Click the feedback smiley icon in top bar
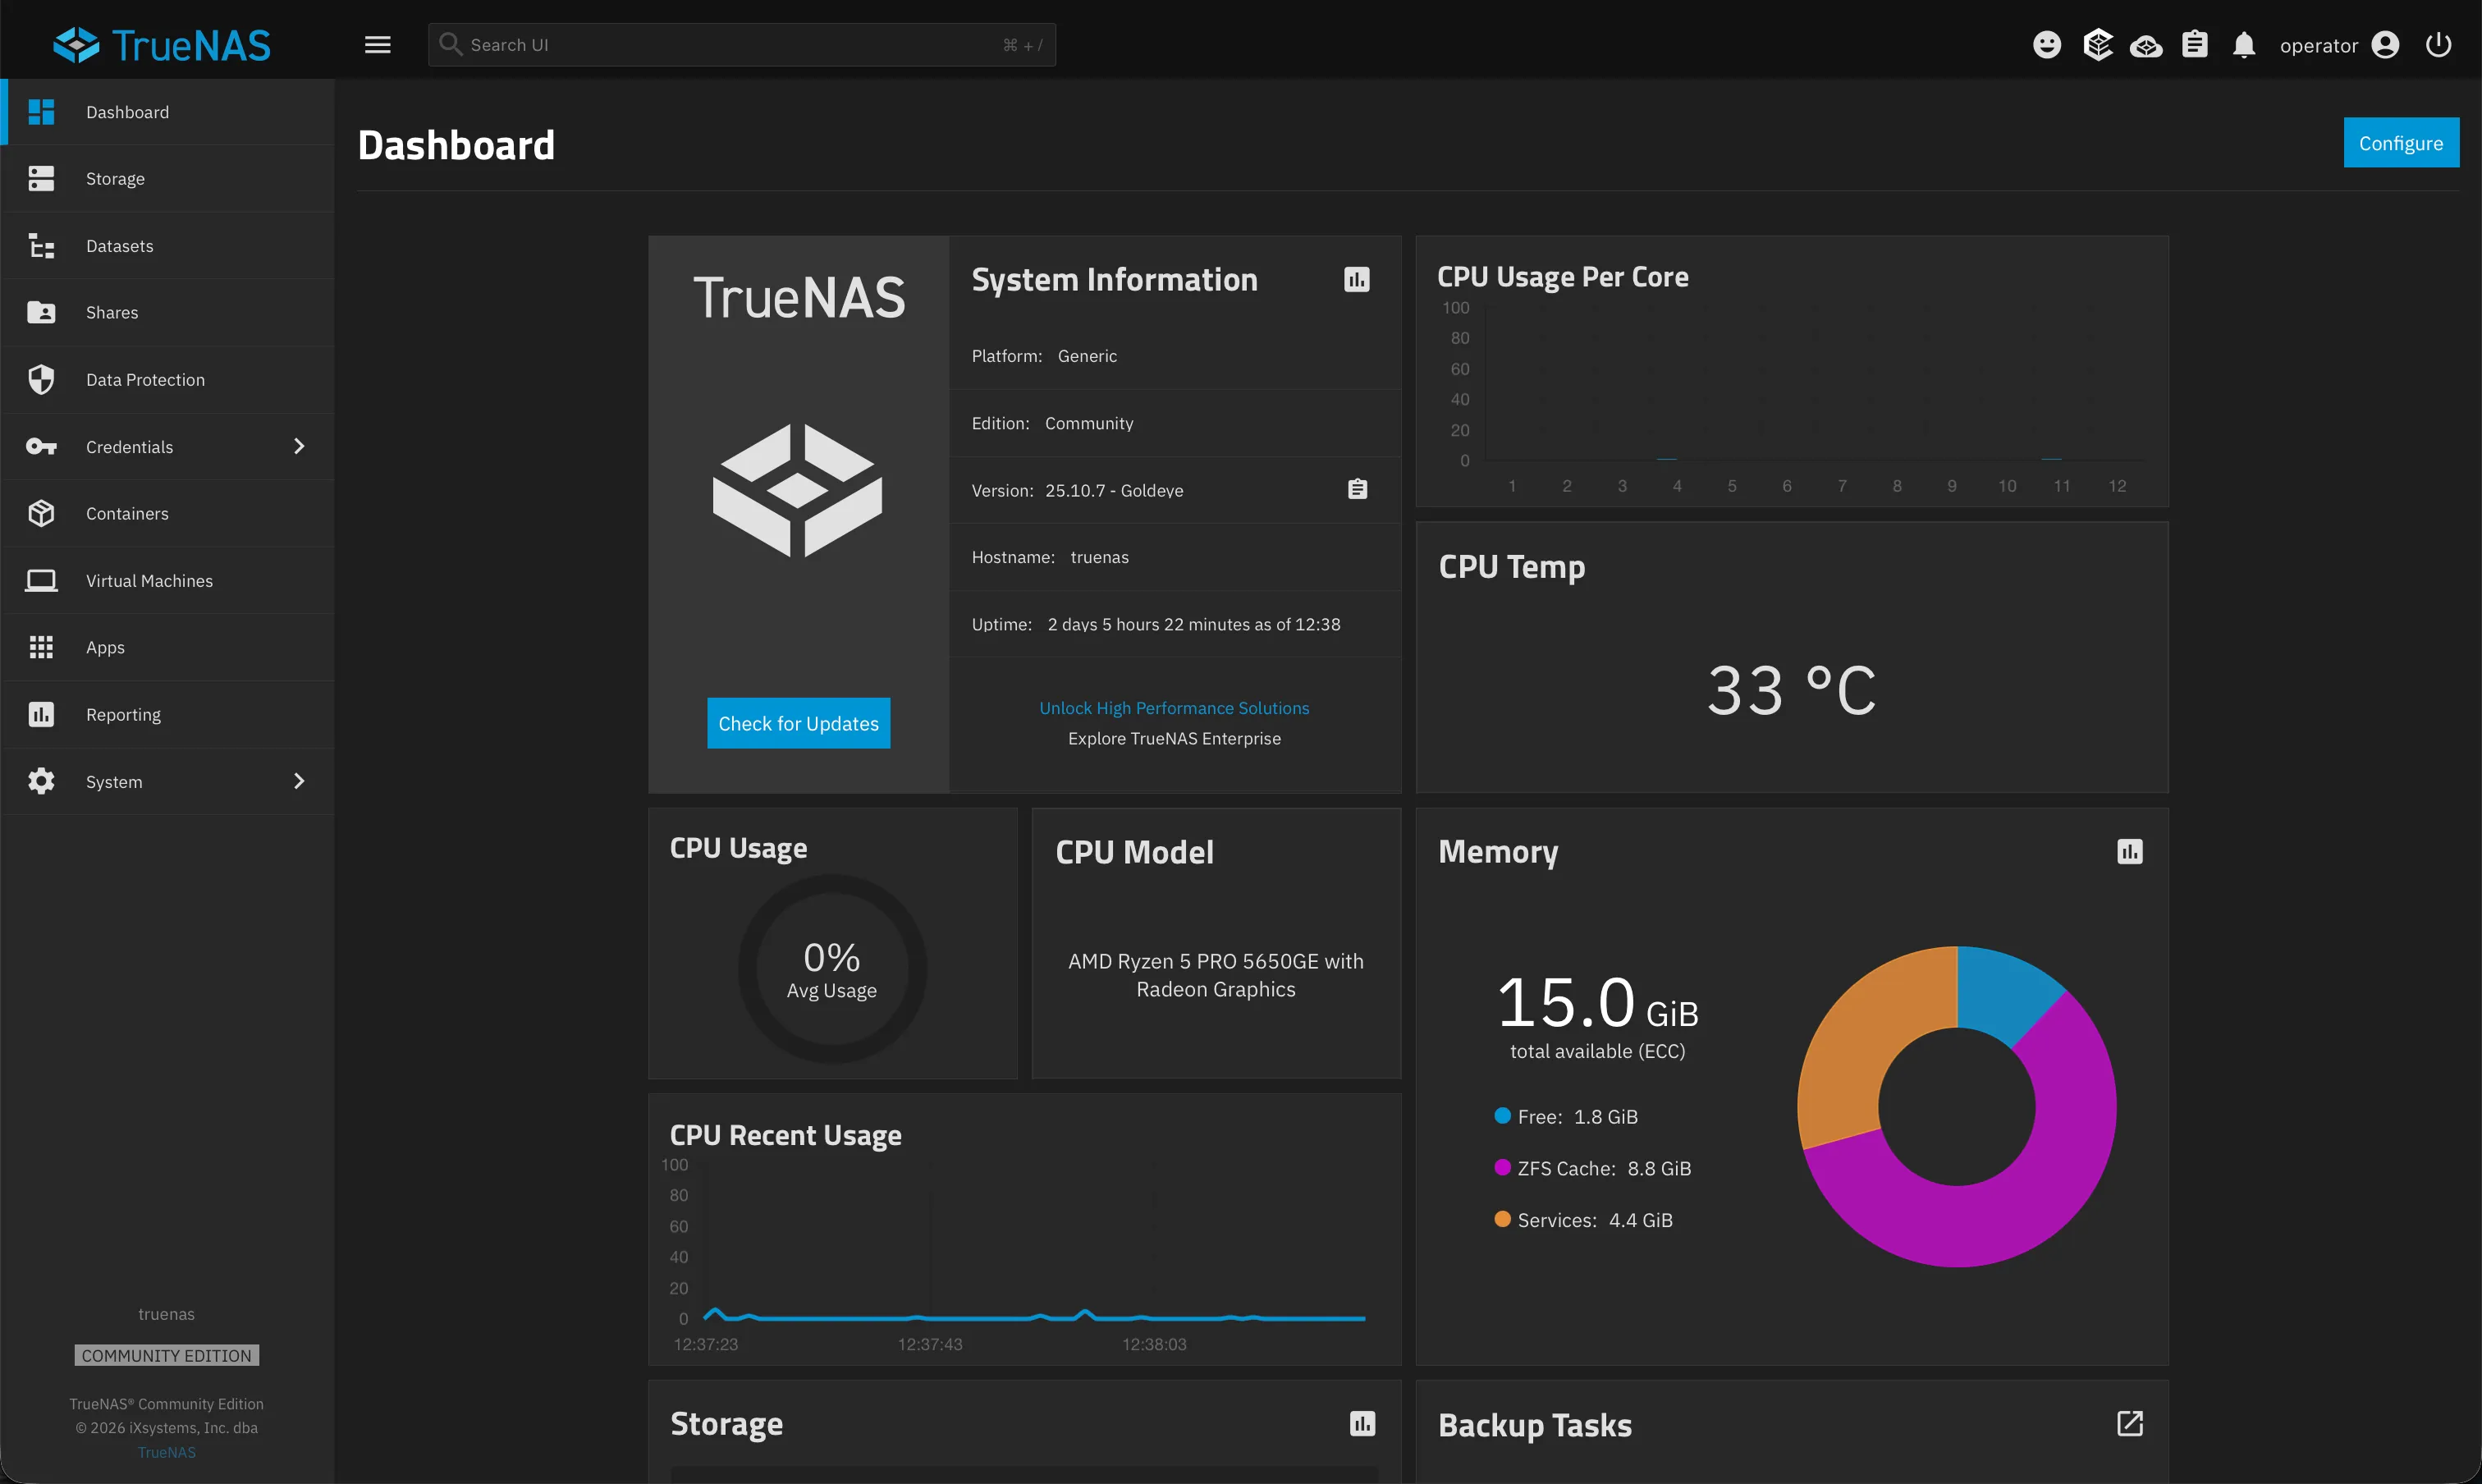The image size is (2482, 1484). pyautogui.click(x=2047, y=45)
